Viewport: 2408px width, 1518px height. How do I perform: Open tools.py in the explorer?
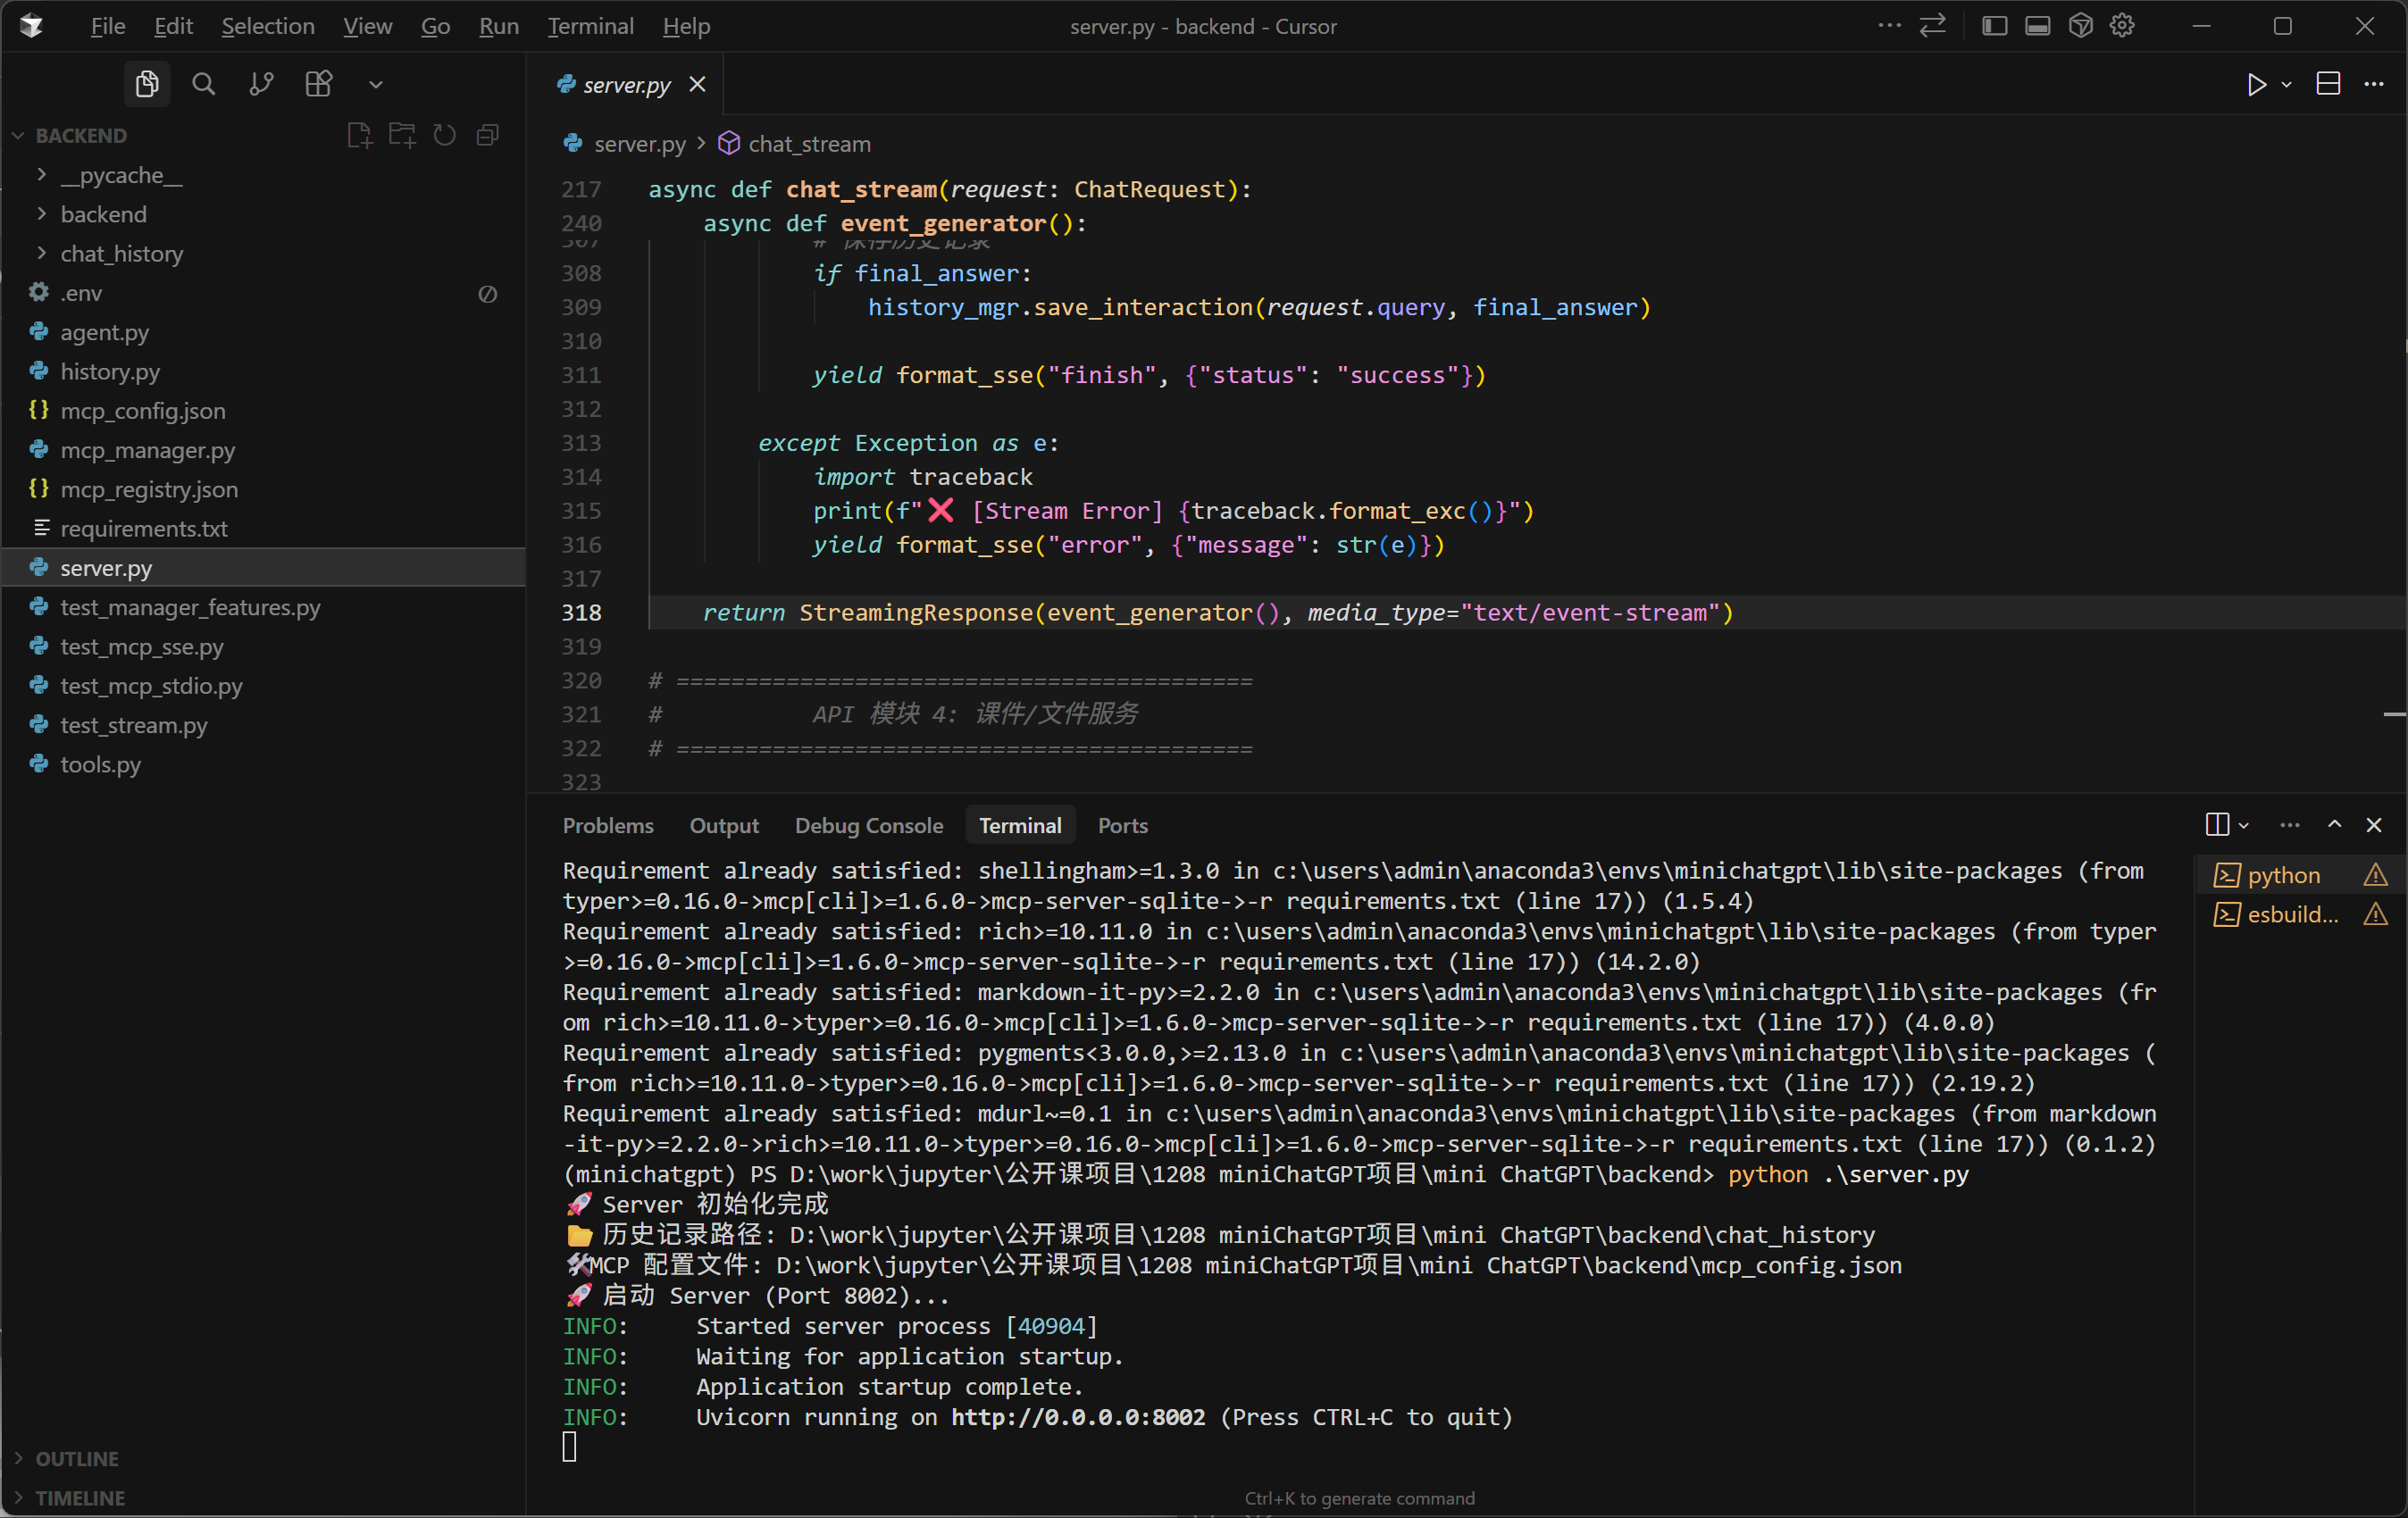264,764
